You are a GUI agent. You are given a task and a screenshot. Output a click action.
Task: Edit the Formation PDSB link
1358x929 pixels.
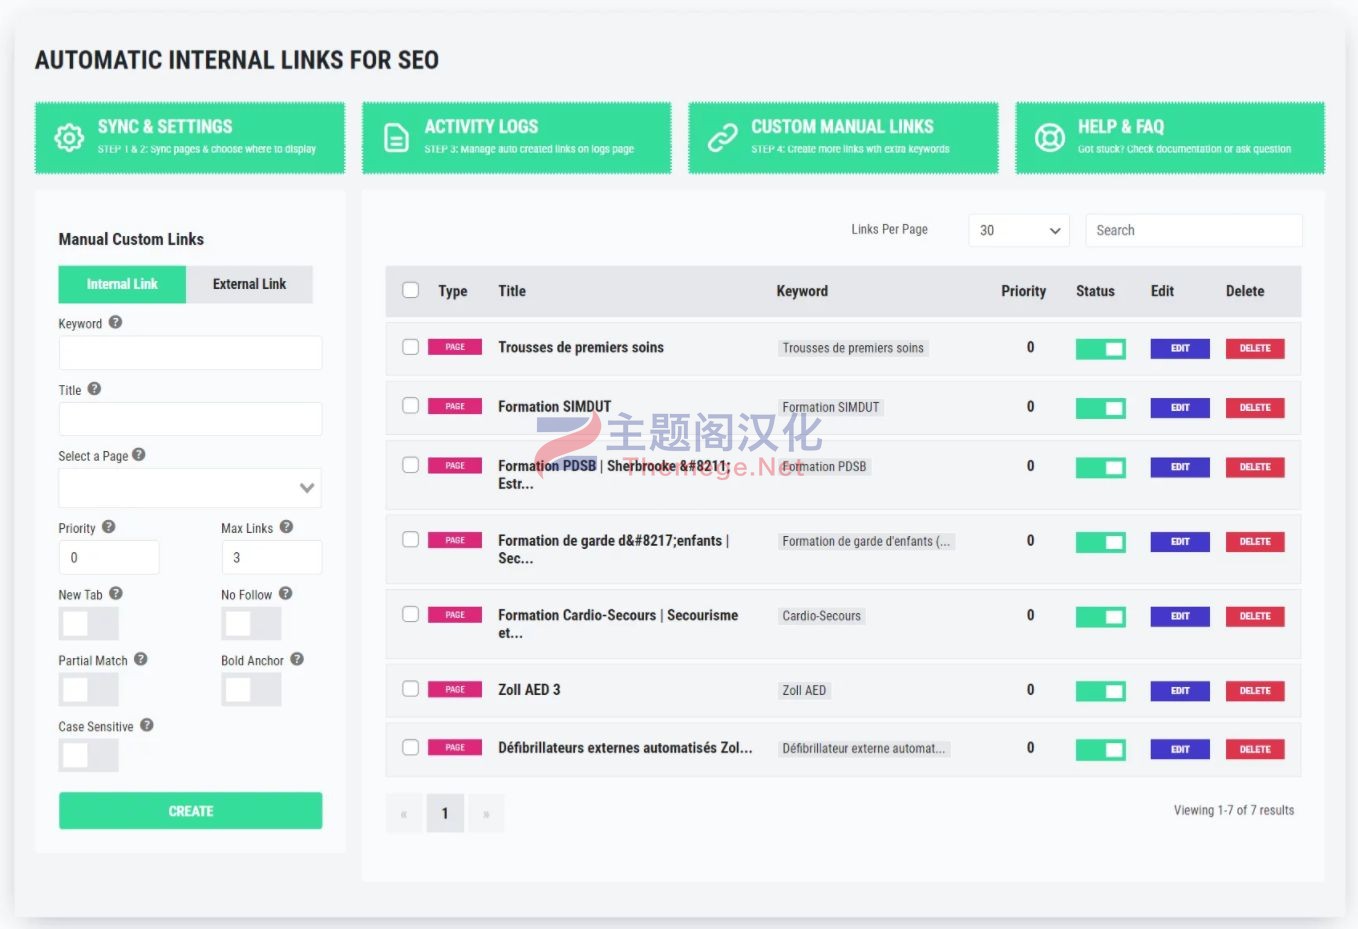pos(1180,467)
